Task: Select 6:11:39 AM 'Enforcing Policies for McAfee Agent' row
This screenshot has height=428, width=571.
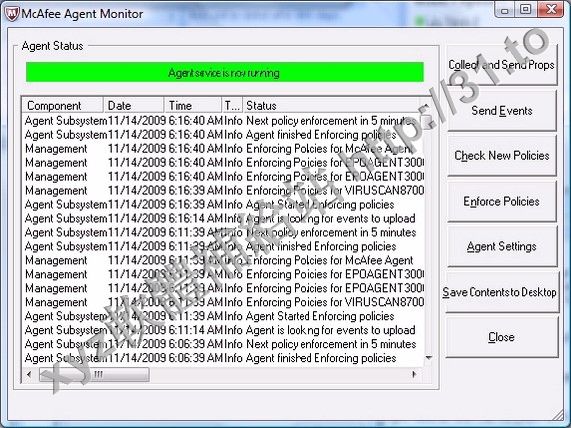Action: coord(224,260)
